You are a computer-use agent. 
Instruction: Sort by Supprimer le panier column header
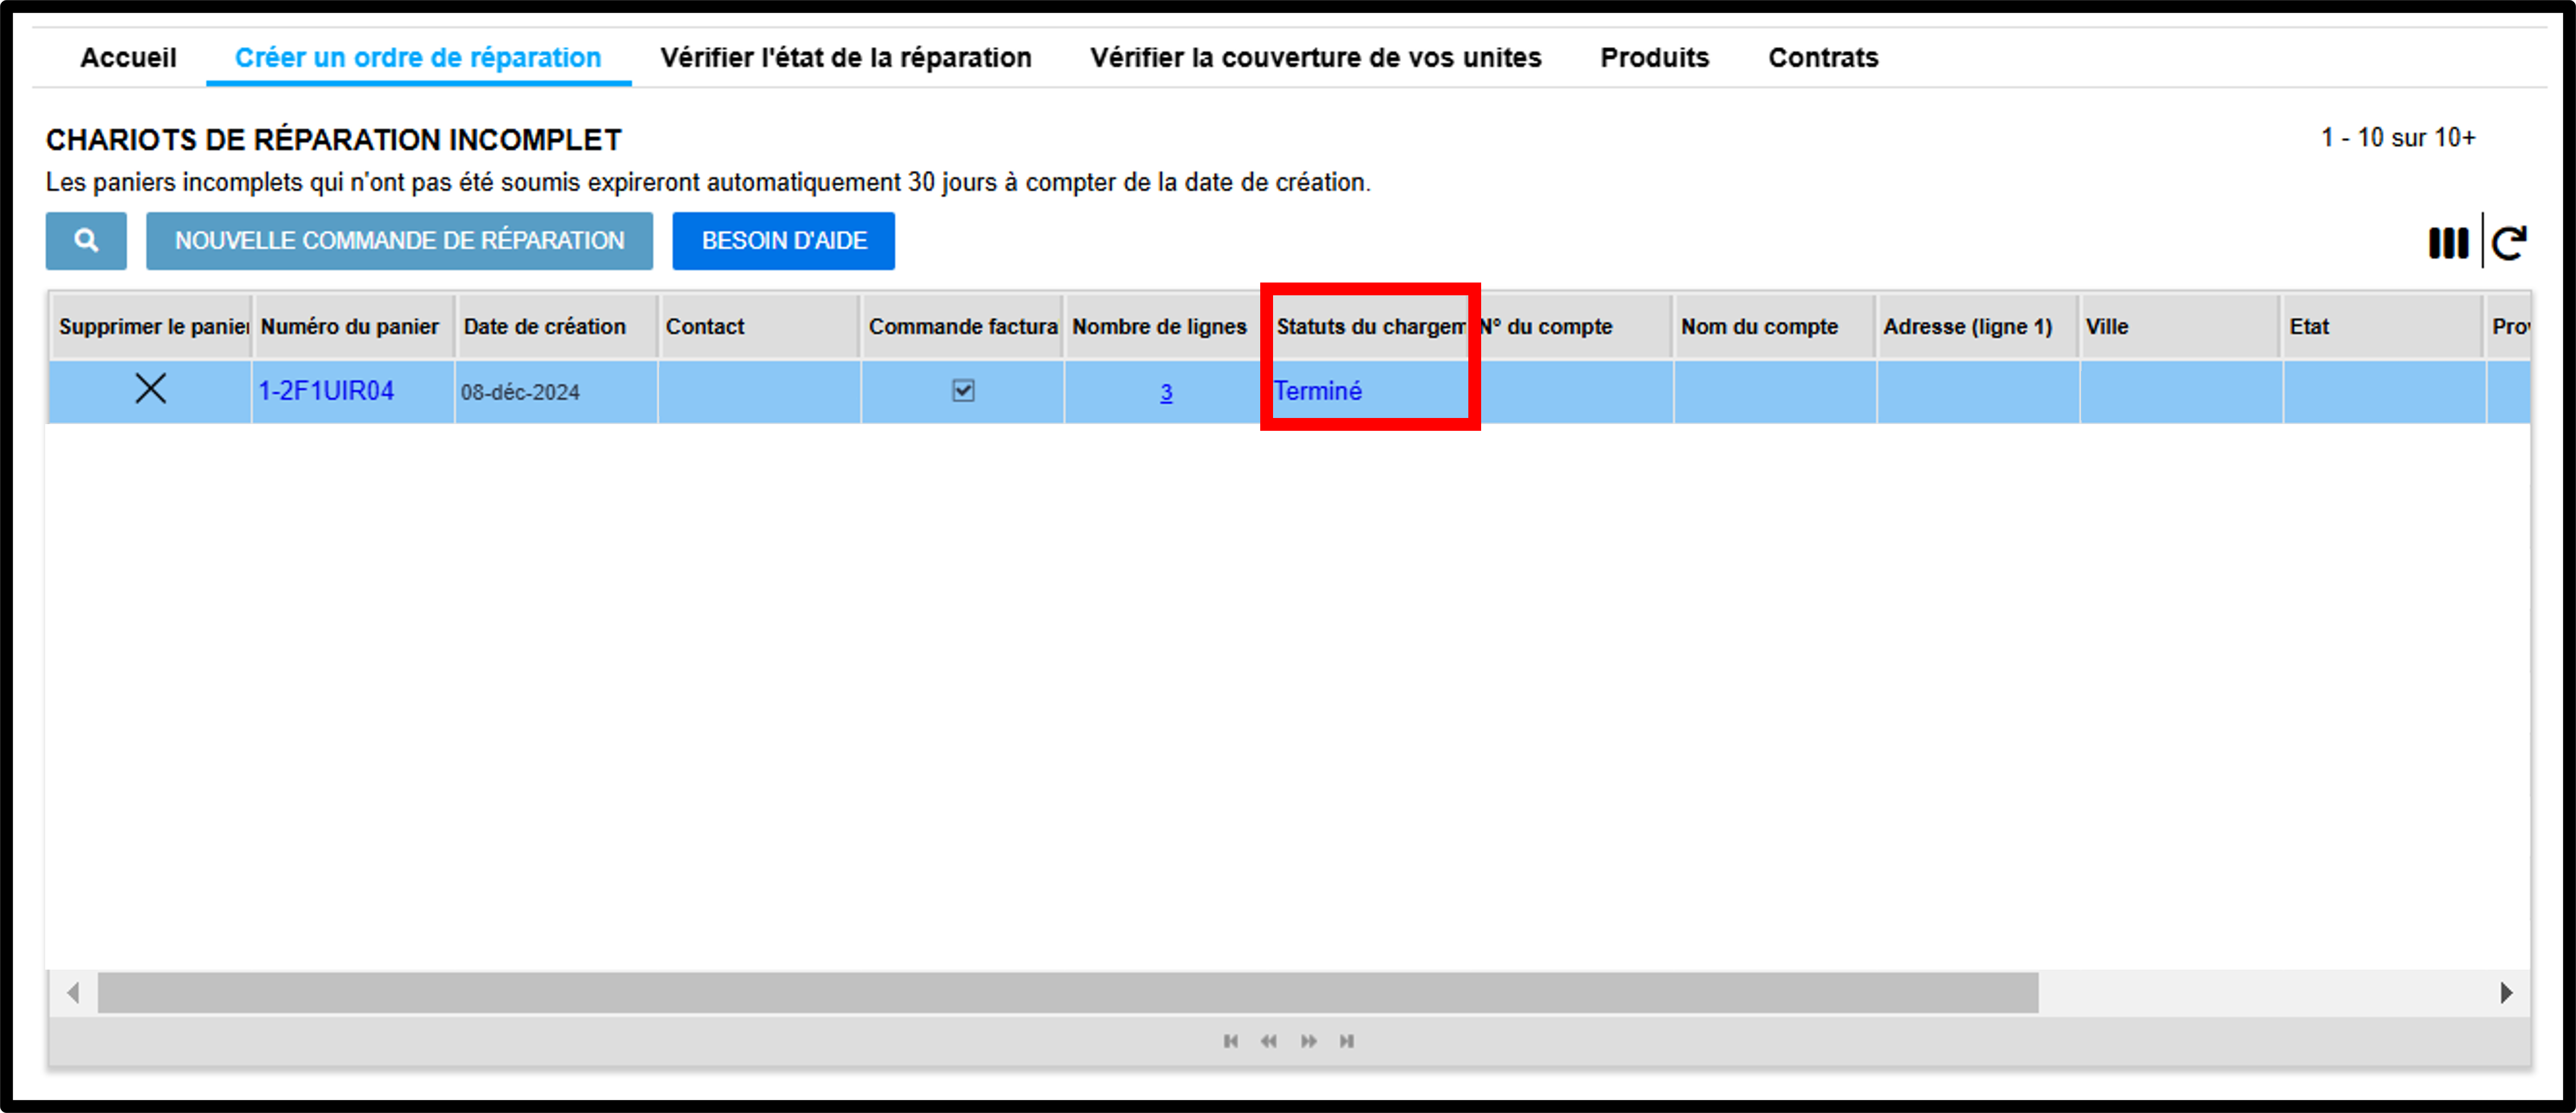pyautogui.click(x=151, y=327)
